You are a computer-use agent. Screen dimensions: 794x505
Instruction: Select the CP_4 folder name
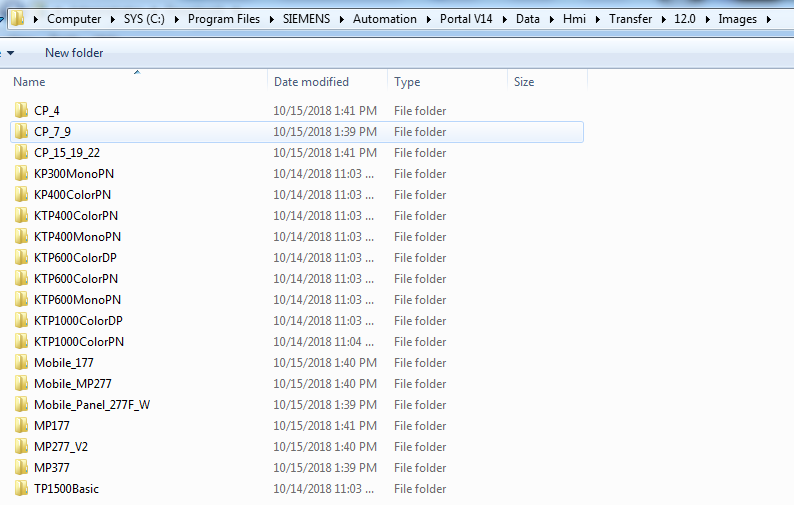(47, 110)
